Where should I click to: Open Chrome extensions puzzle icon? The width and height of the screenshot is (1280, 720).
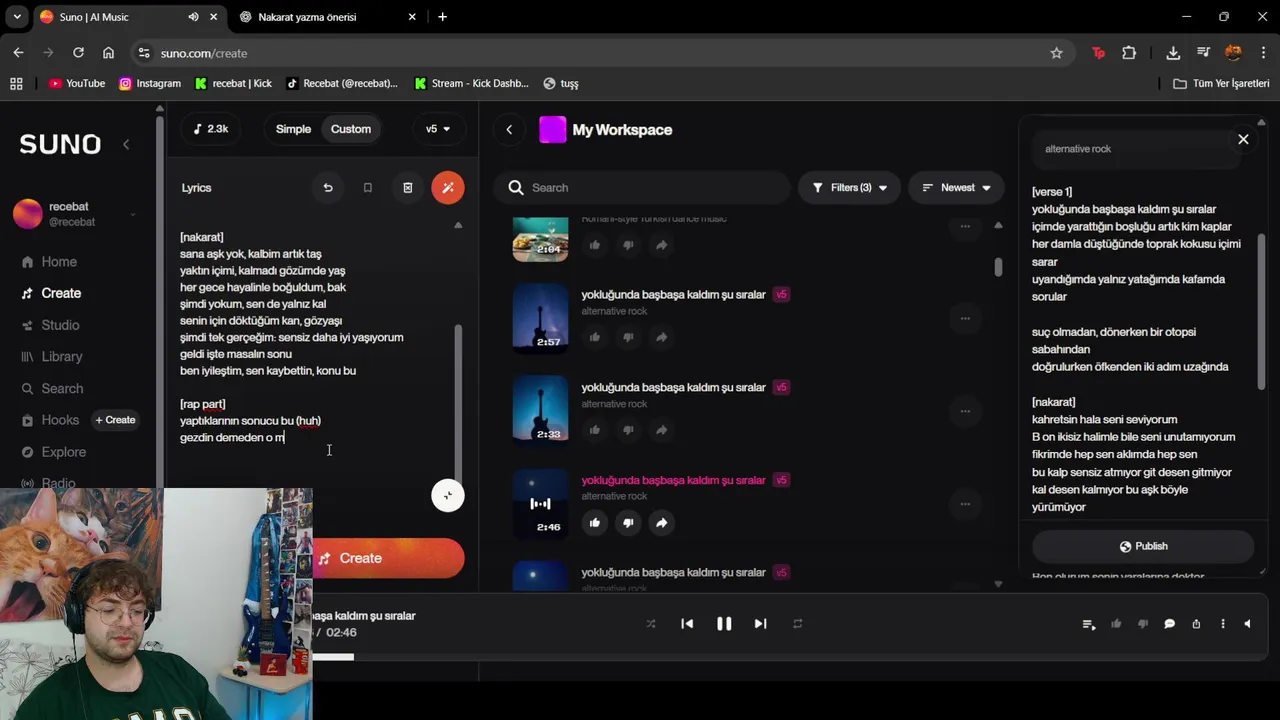point(1129,53)
